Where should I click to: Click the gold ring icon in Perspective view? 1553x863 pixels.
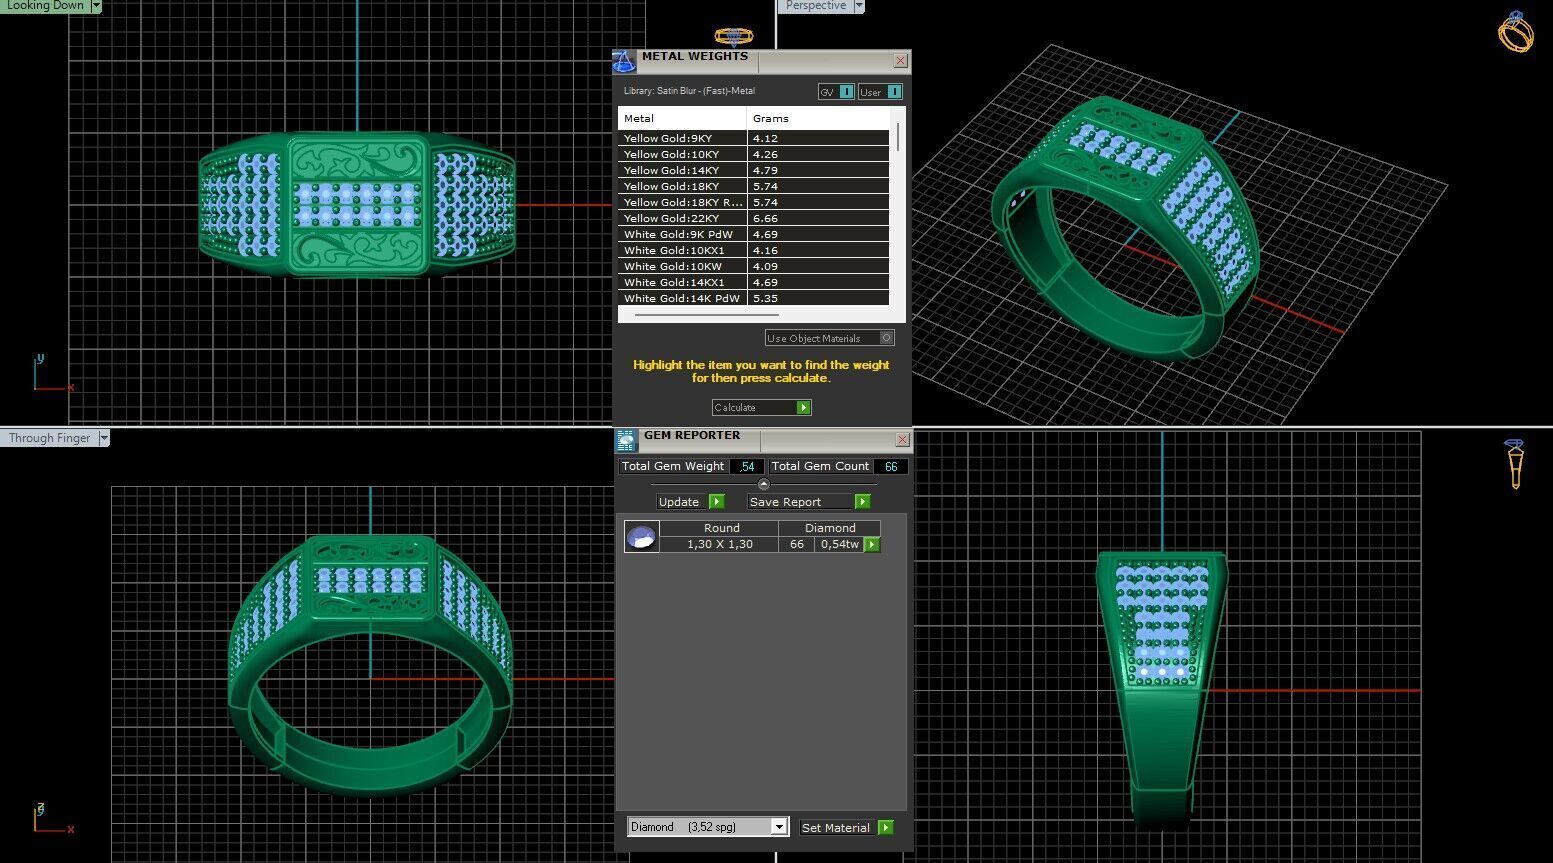[x=1516, y=32]
